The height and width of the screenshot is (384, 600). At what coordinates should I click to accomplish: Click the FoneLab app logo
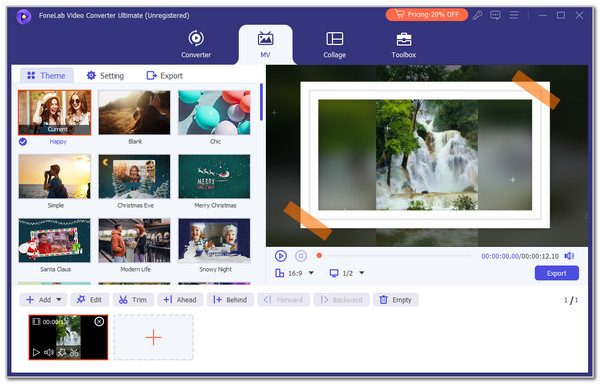[x=23, y=16]
